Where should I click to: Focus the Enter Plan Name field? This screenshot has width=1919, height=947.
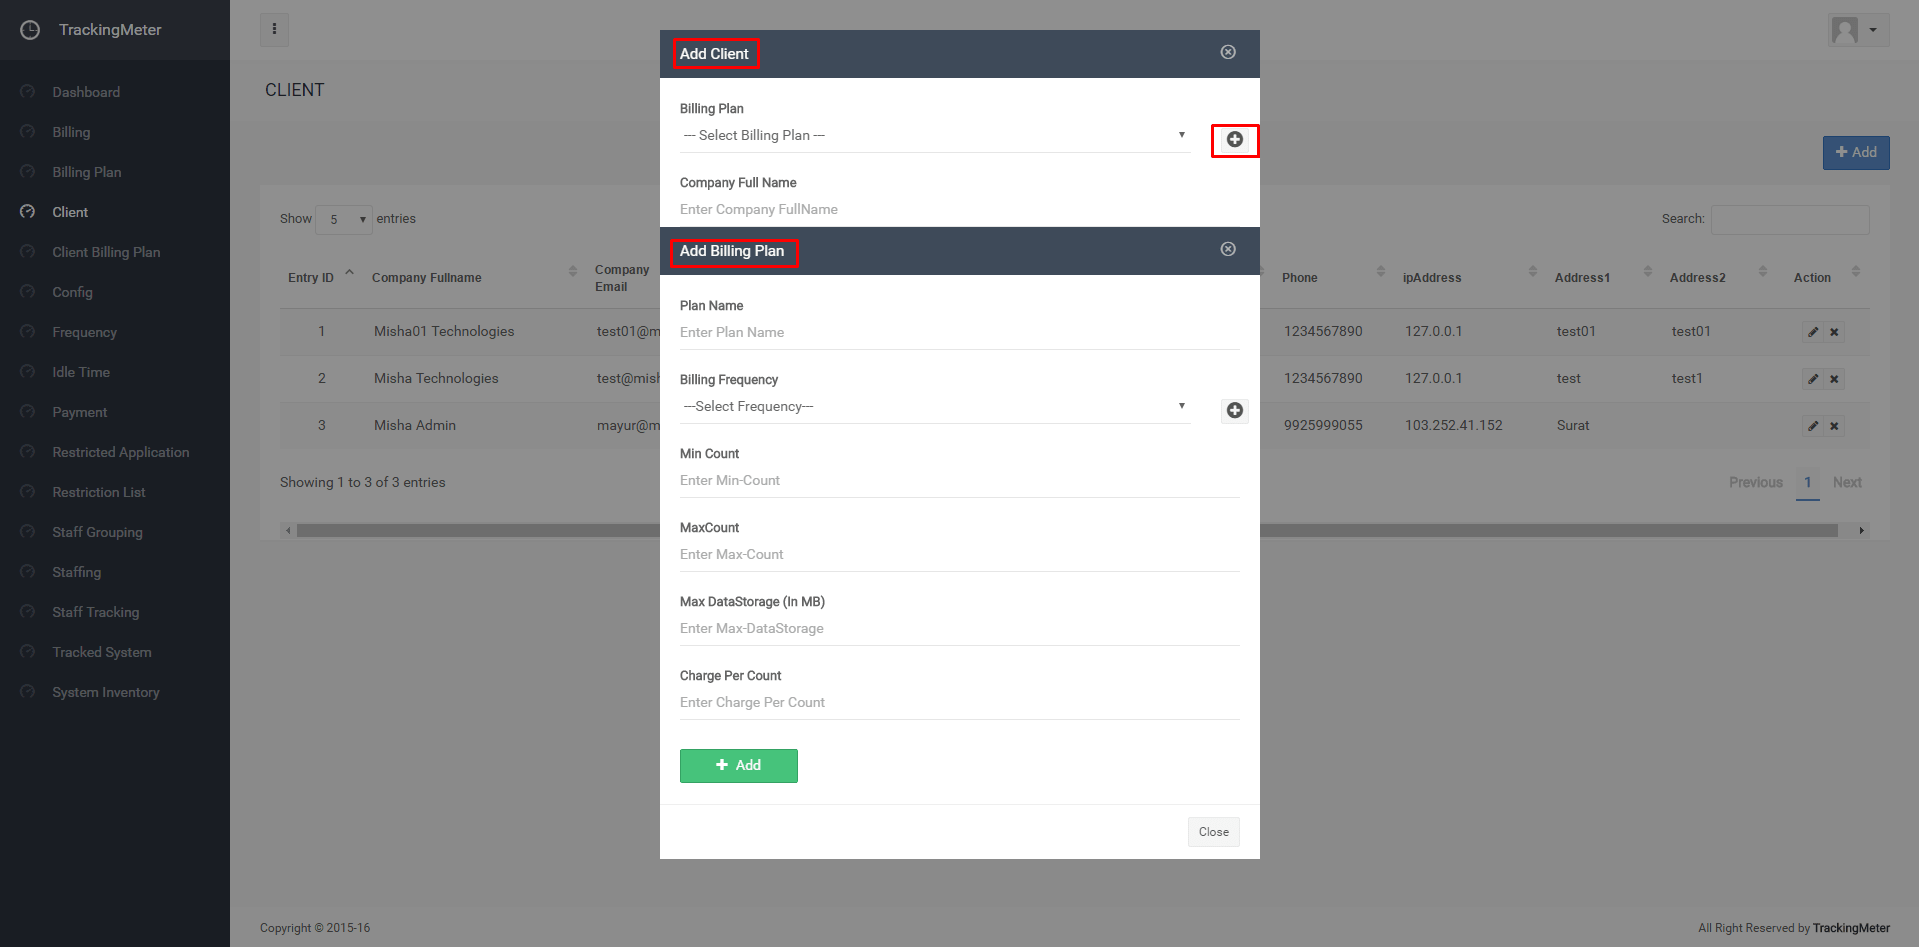(x=958, y=333)
